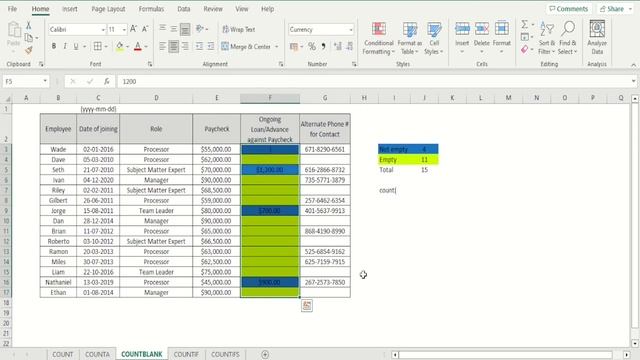
Task: Select the Format Painter brush
Action: click(29, 50)
